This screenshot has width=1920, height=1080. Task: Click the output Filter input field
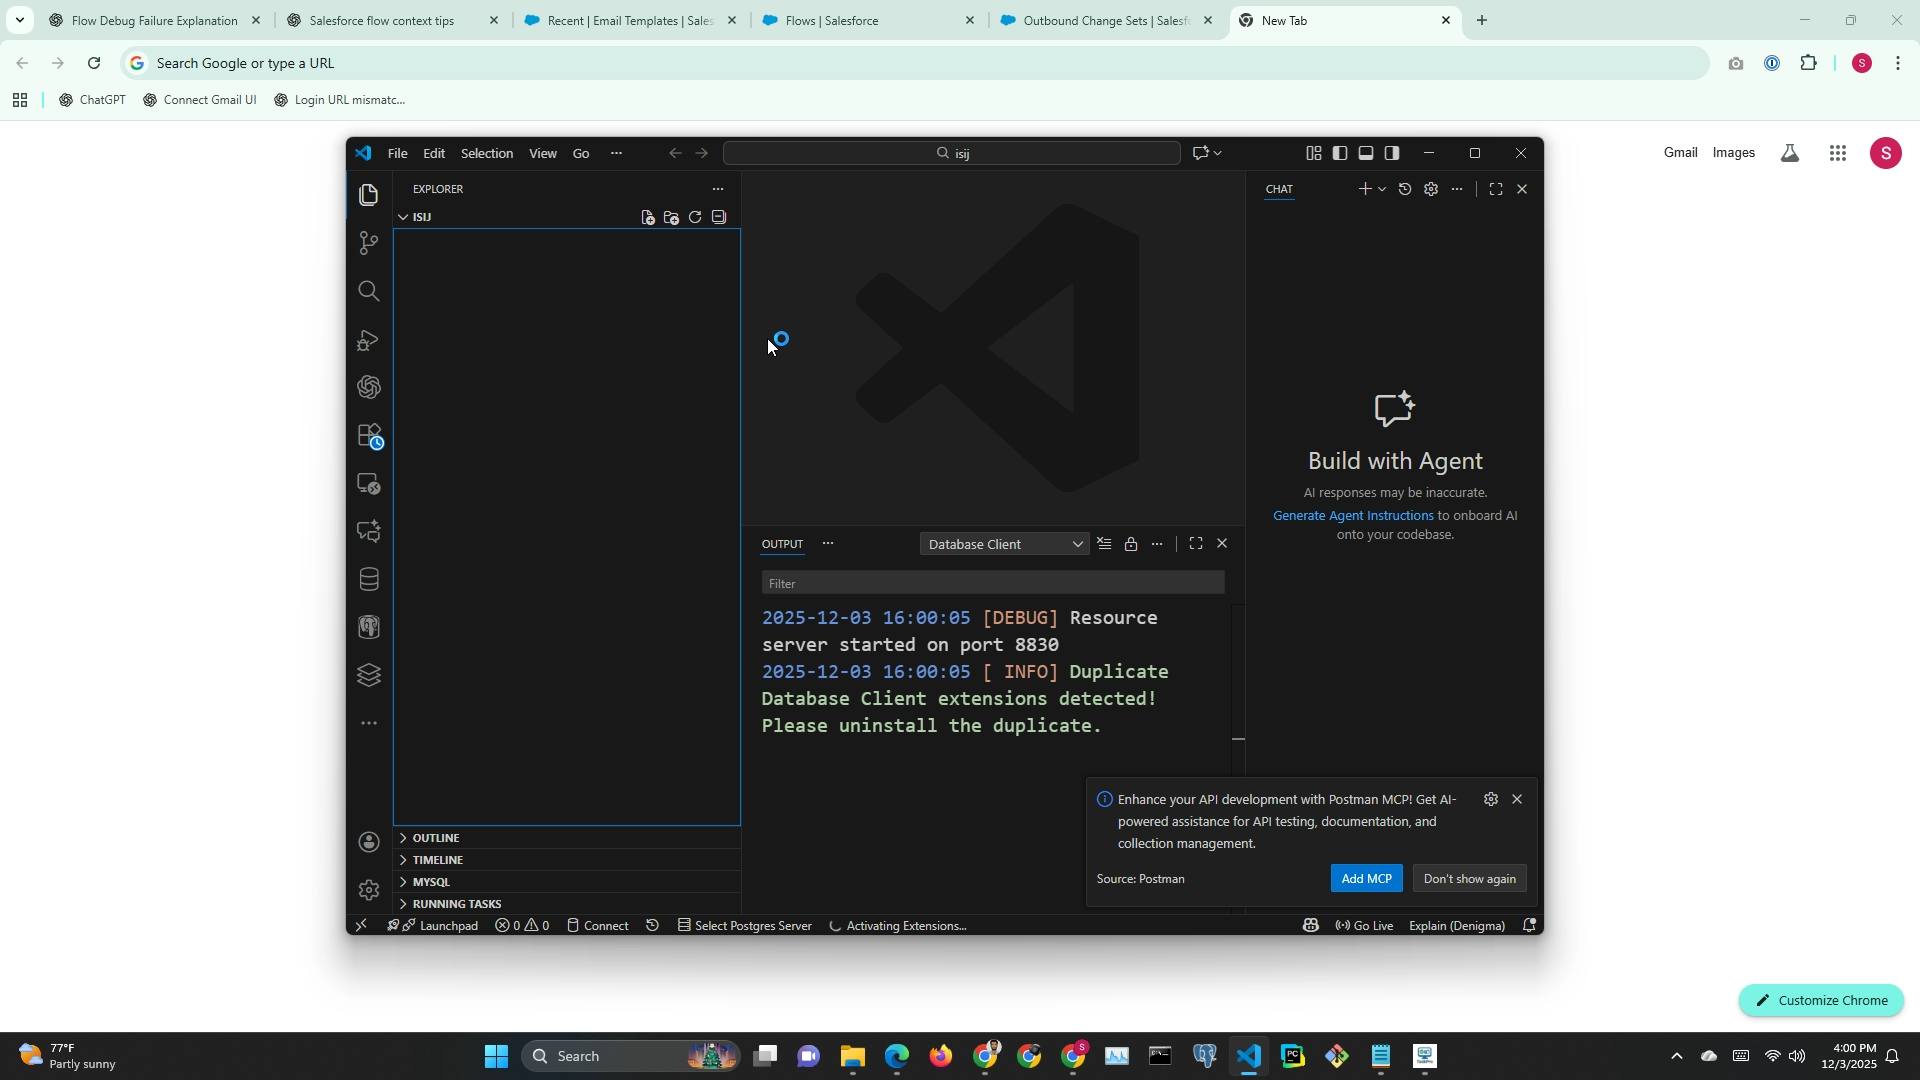992,583
